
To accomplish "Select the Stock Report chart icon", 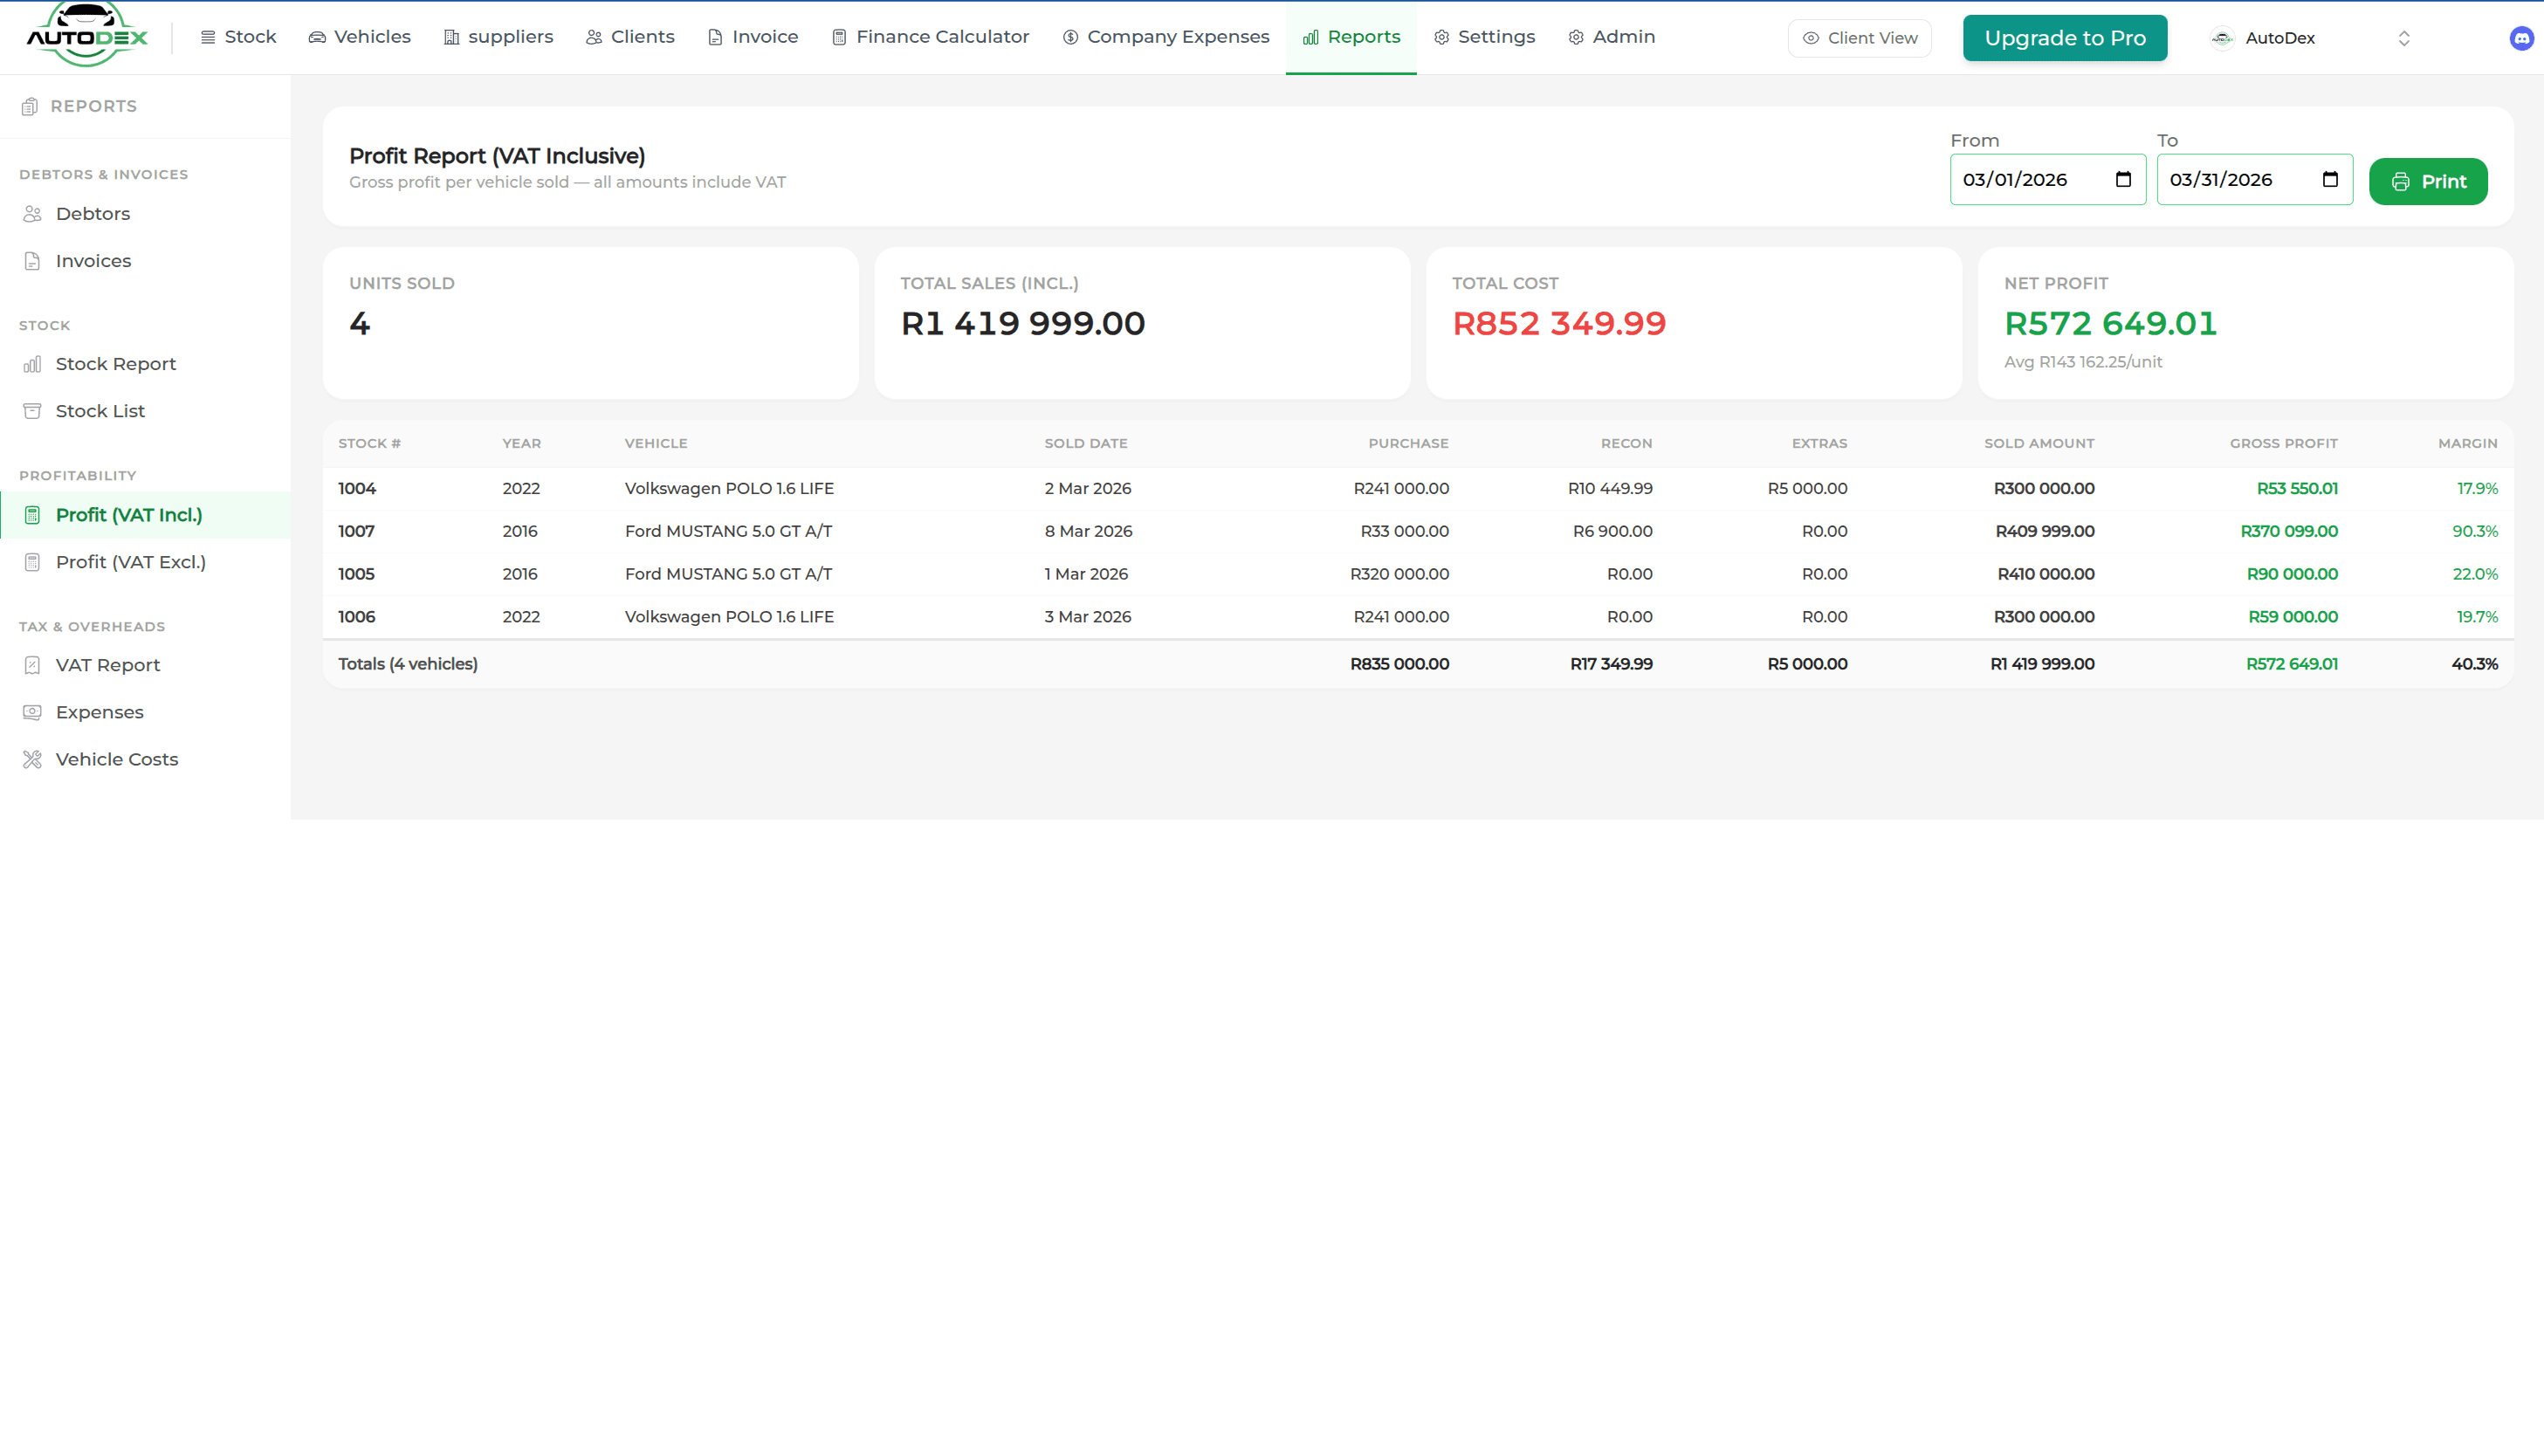I will pos(32,364).
